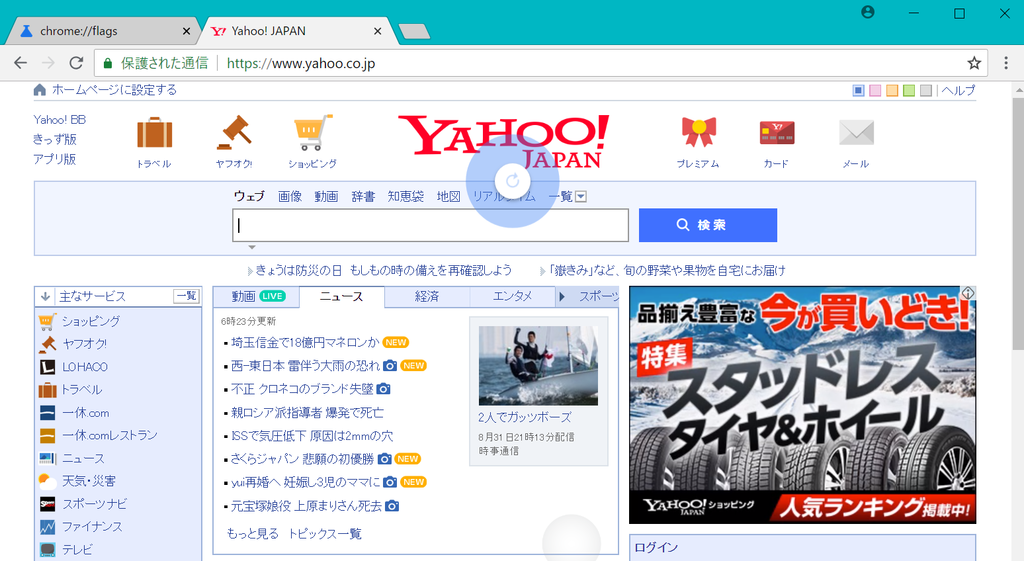Viewport: 1024px width, 561px height.
Task: Select the 辞書 search tab
Action: tap(363, 197)
